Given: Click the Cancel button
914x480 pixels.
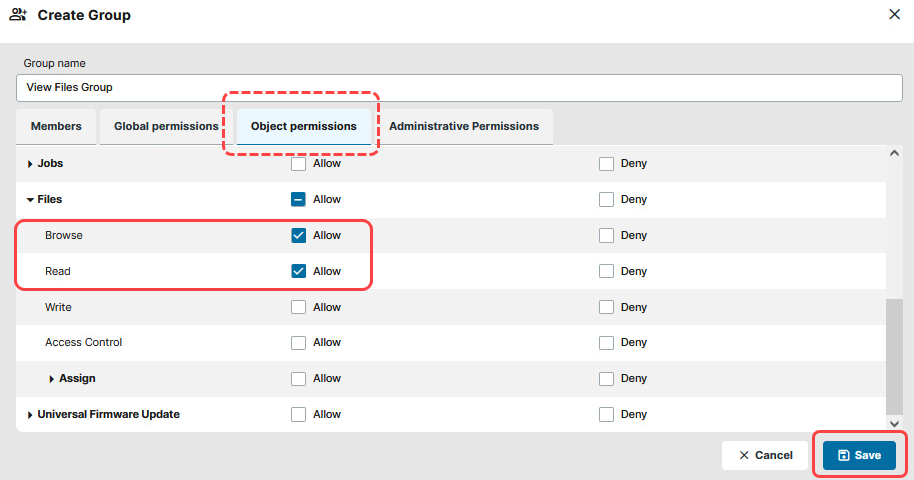Looking at the screenshot, I should [765, 455].
